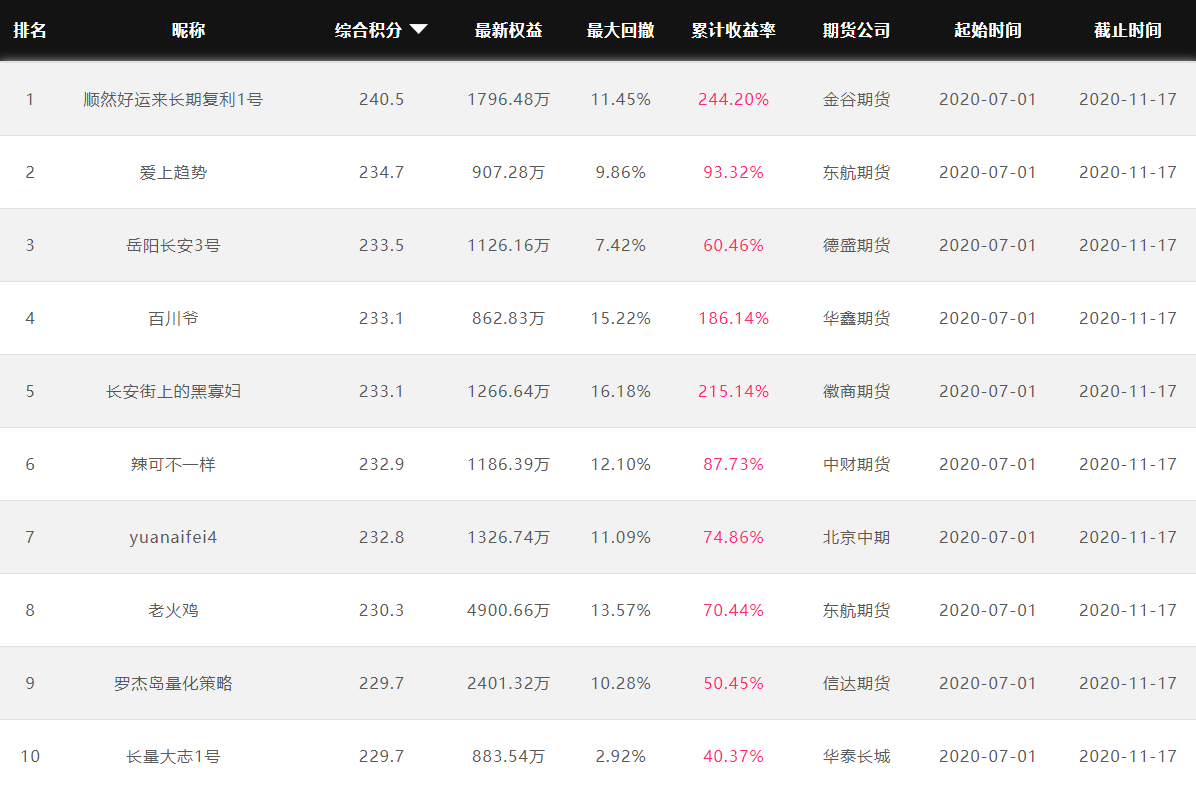Sort by 累计收益率 column header
The width and height of the screenshot is (1196, 788).
733,31
